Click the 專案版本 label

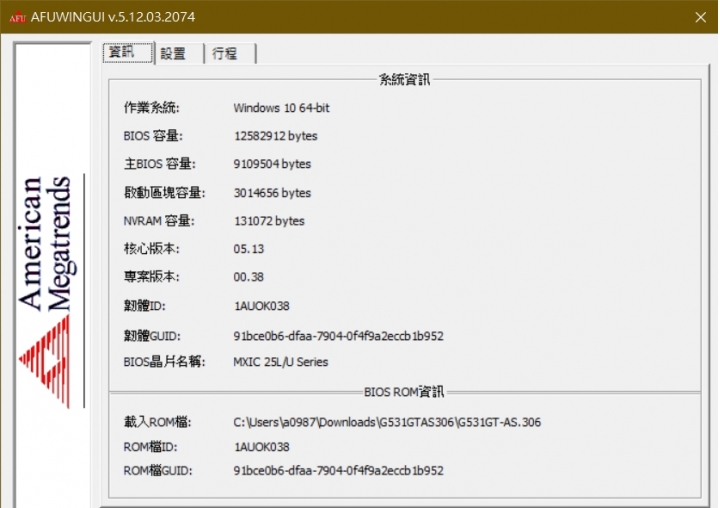pyautogui.click(x=152, y=277)
